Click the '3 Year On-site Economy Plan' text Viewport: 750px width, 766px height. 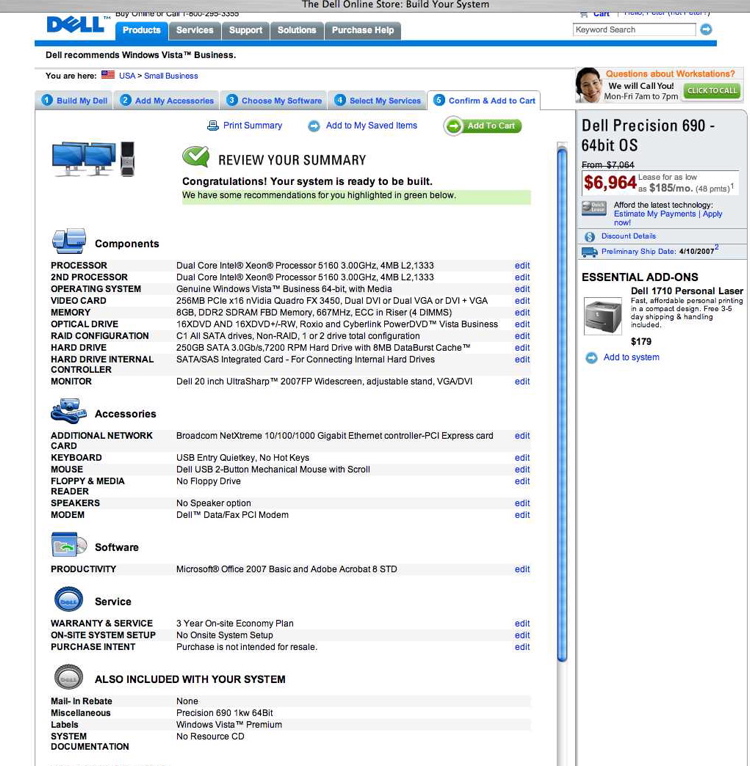235,623
